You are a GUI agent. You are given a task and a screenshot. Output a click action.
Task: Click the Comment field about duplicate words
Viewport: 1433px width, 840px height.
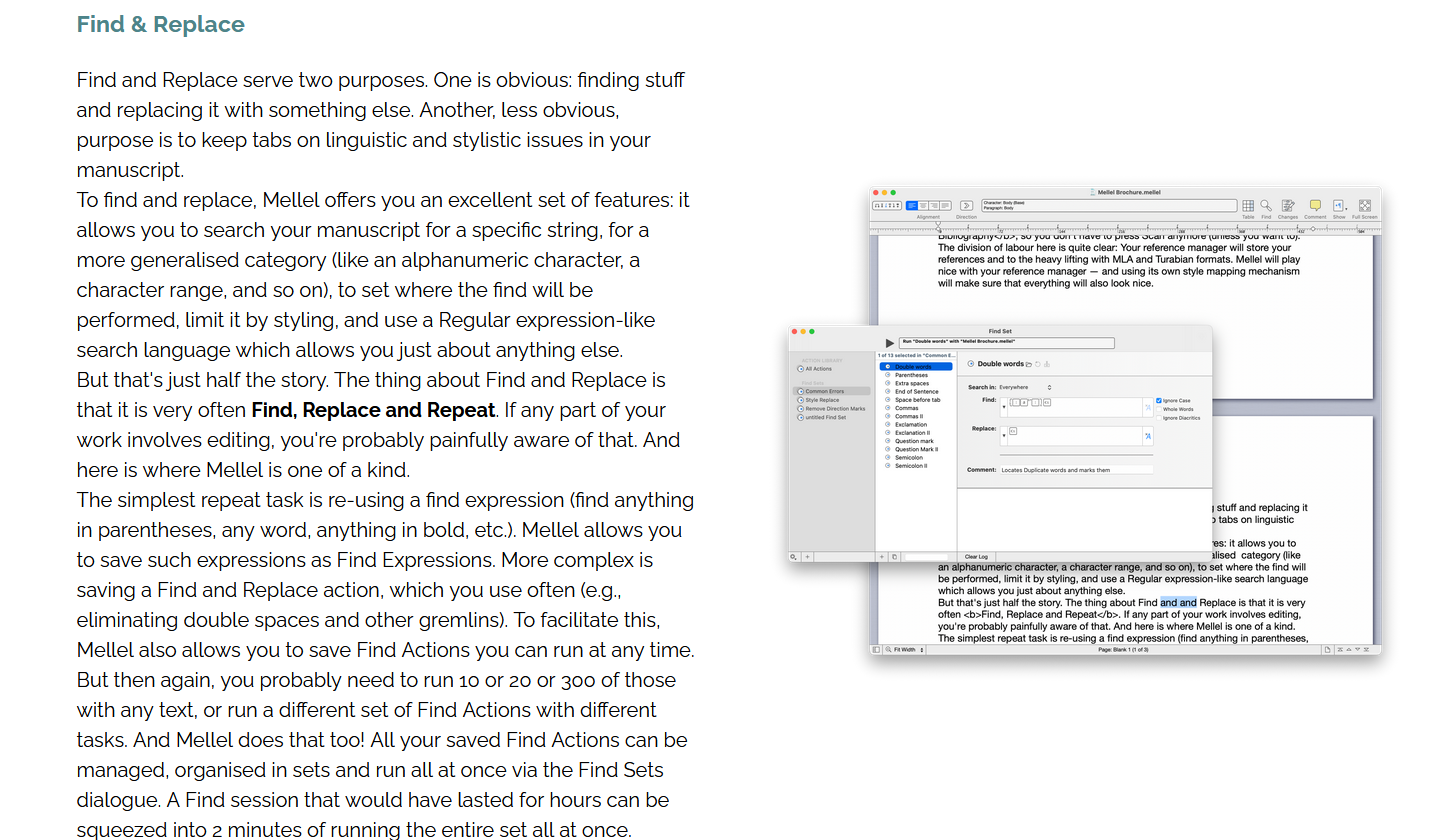click(1076, 470)
